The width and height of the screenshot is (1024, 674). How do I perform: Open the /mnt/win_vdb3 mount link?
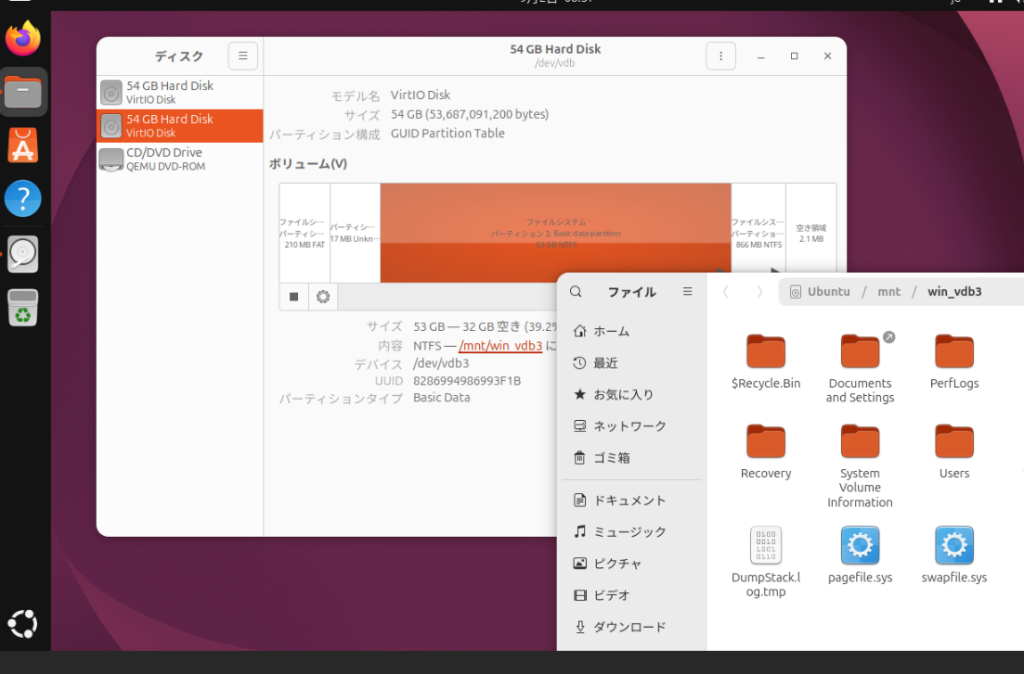tap(500, 345)
